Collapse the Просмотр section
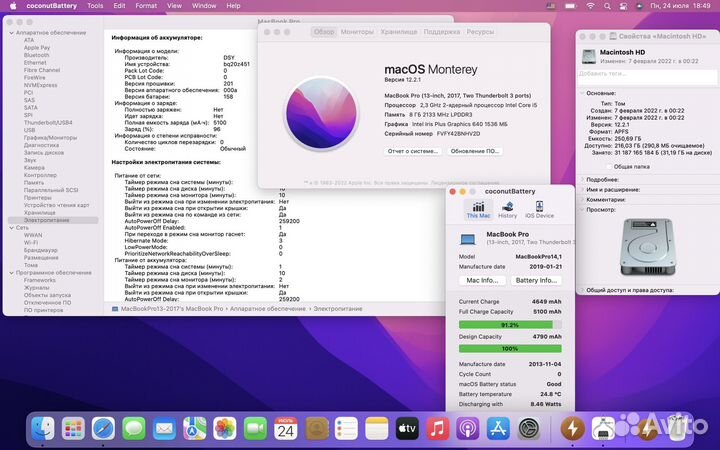 582,210
